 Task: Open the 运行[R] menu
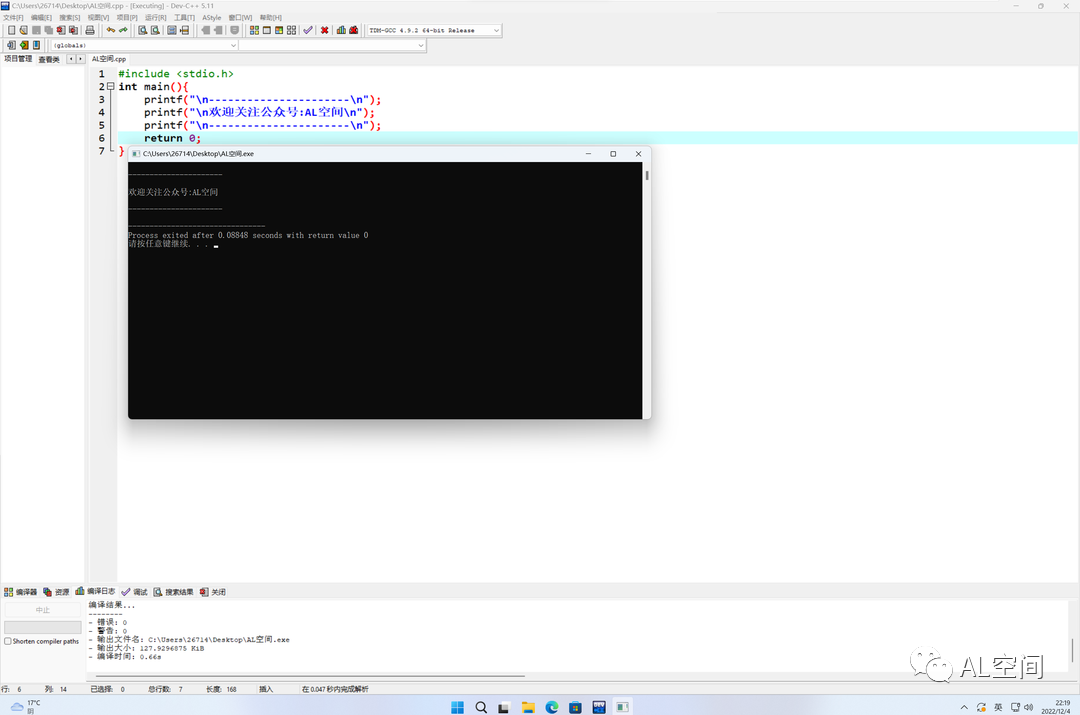156,17
